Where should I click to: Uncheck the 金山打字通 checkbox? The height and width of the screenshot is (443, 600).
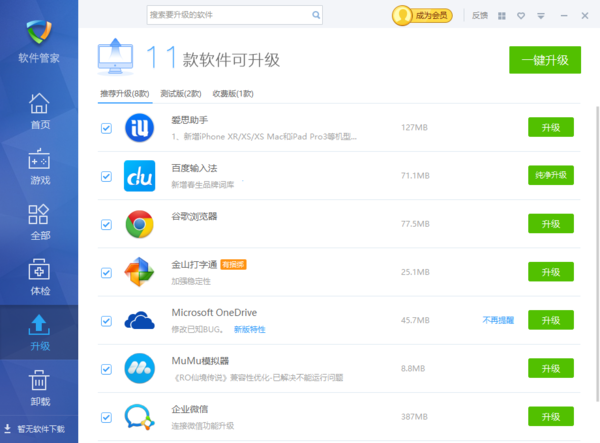pyautogui.click(x=106, y=273)
